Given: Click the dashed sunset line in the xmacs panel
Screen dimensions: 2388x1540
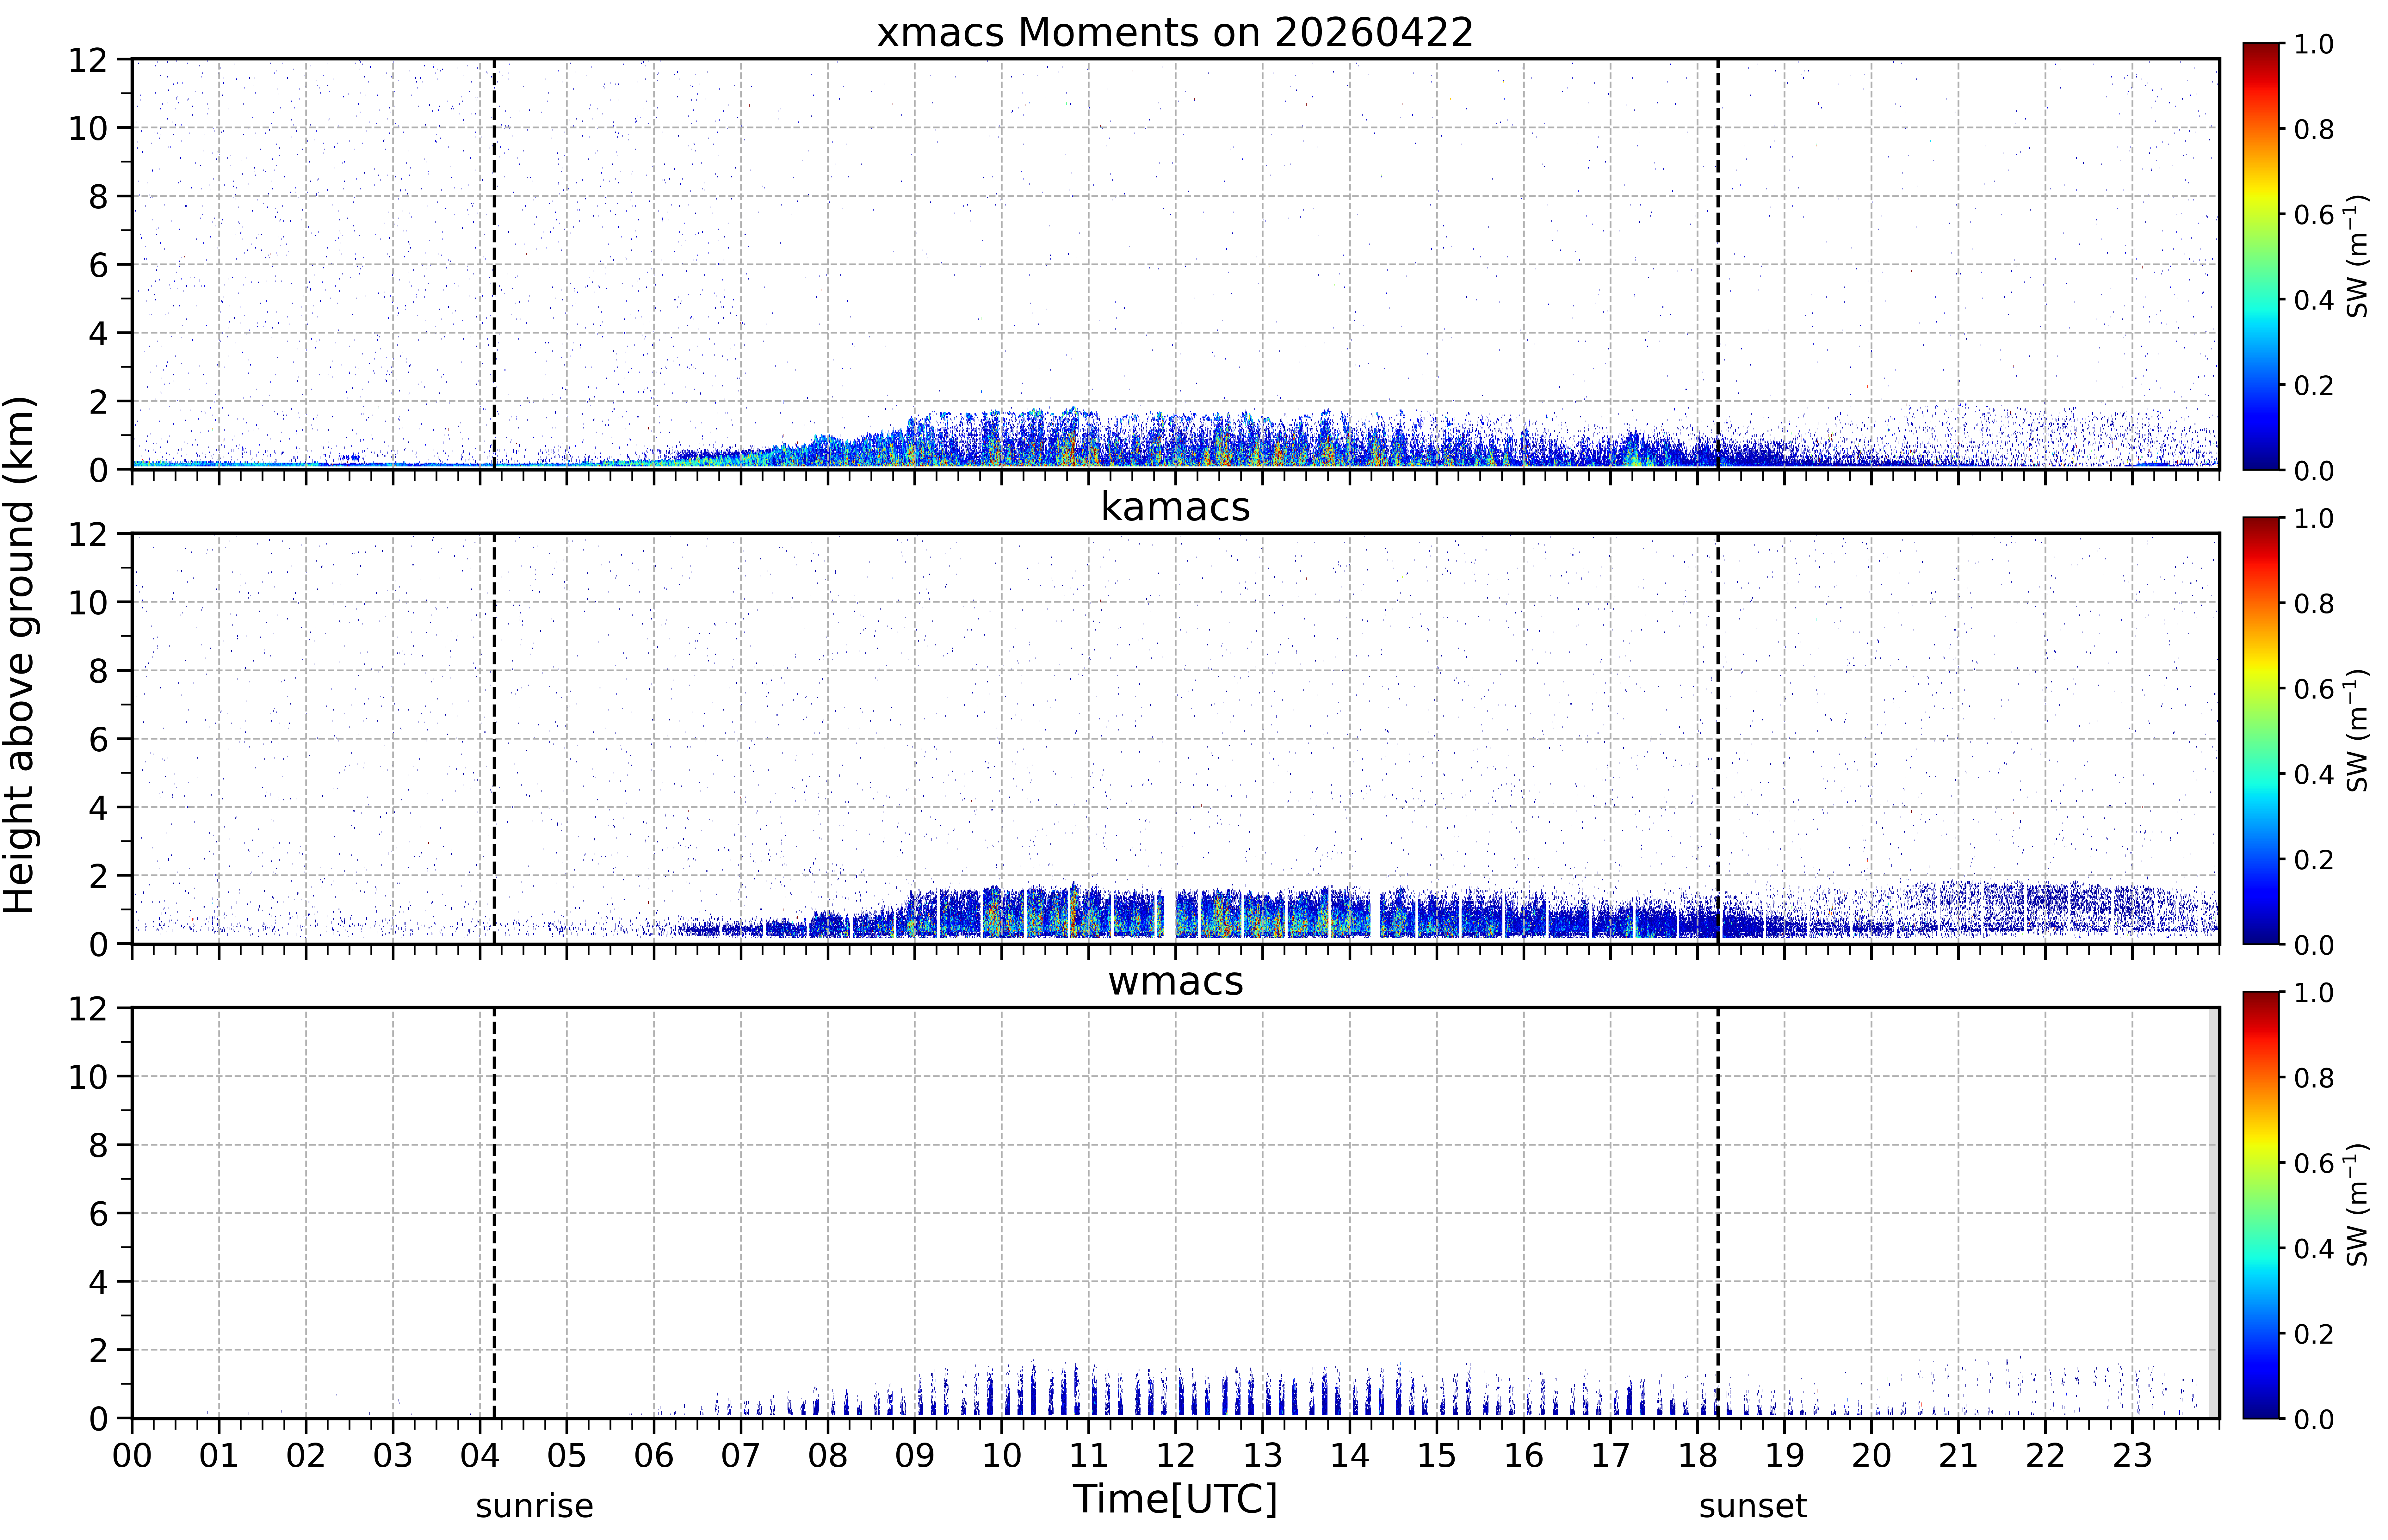Looking at the screenshot, I should 1718,264.
